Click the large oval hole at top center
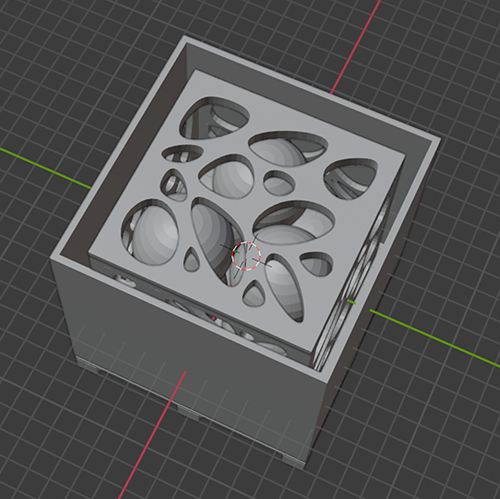Viewport: 500px width, 499px height. click(288, 148)
